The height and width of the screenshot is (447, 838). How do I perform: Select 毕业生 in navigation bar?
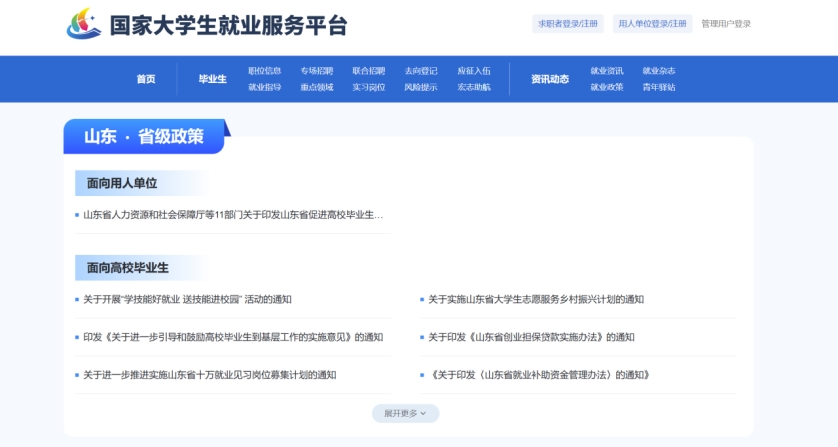(x=212, y=79)
